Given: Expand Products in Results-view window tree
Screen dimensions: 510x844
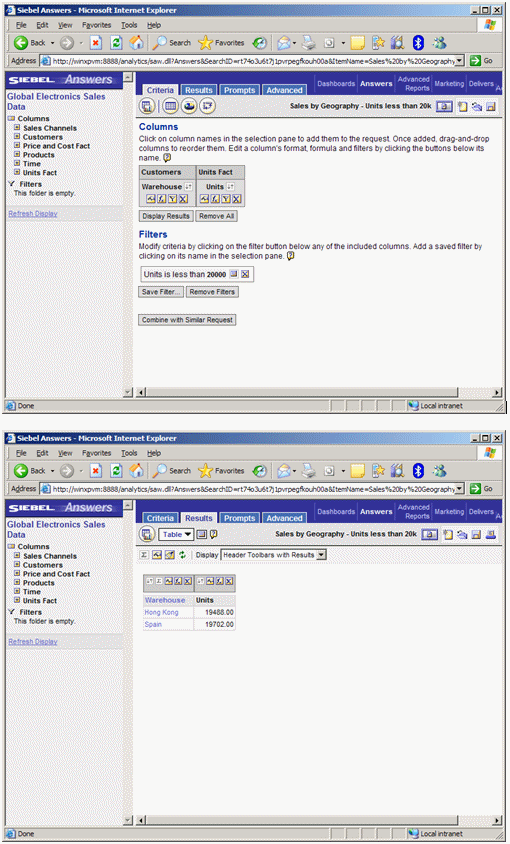Looking at the screenshot, I should coord(17,582).
